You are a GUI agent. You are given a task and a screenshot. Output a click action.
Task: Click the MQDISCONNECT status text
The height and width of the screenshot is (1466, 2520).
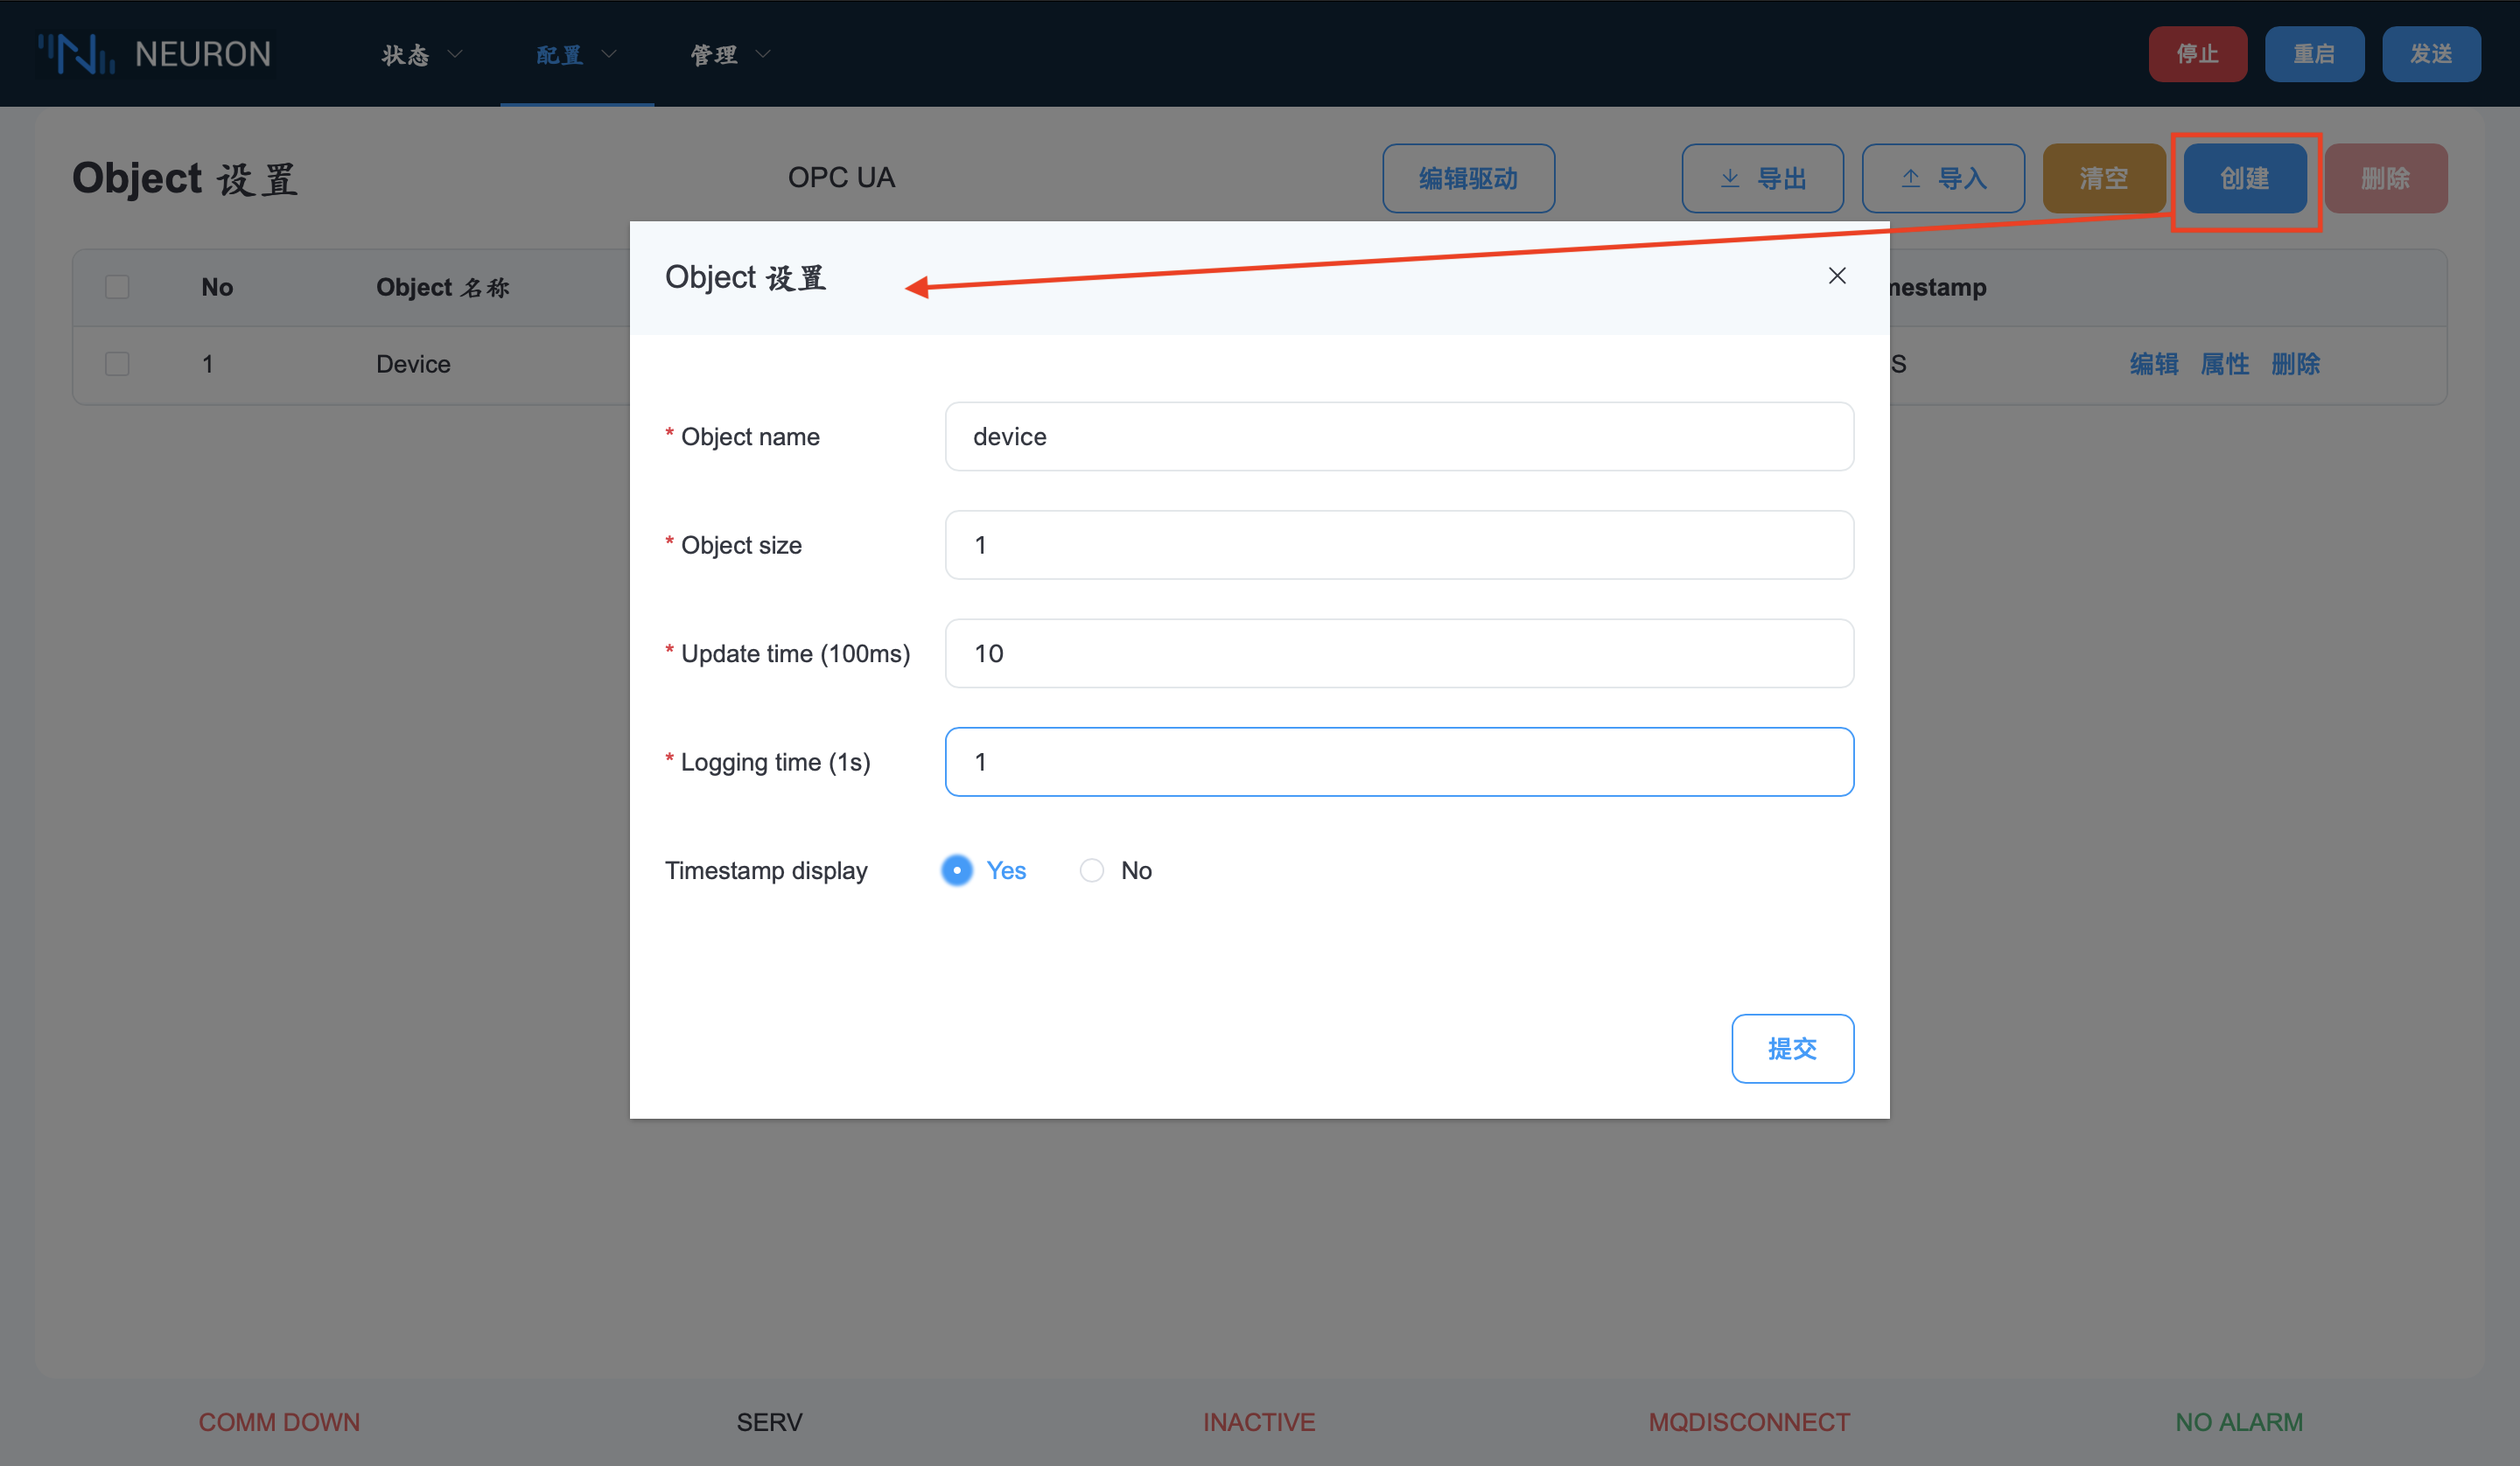point(1749,1422)
